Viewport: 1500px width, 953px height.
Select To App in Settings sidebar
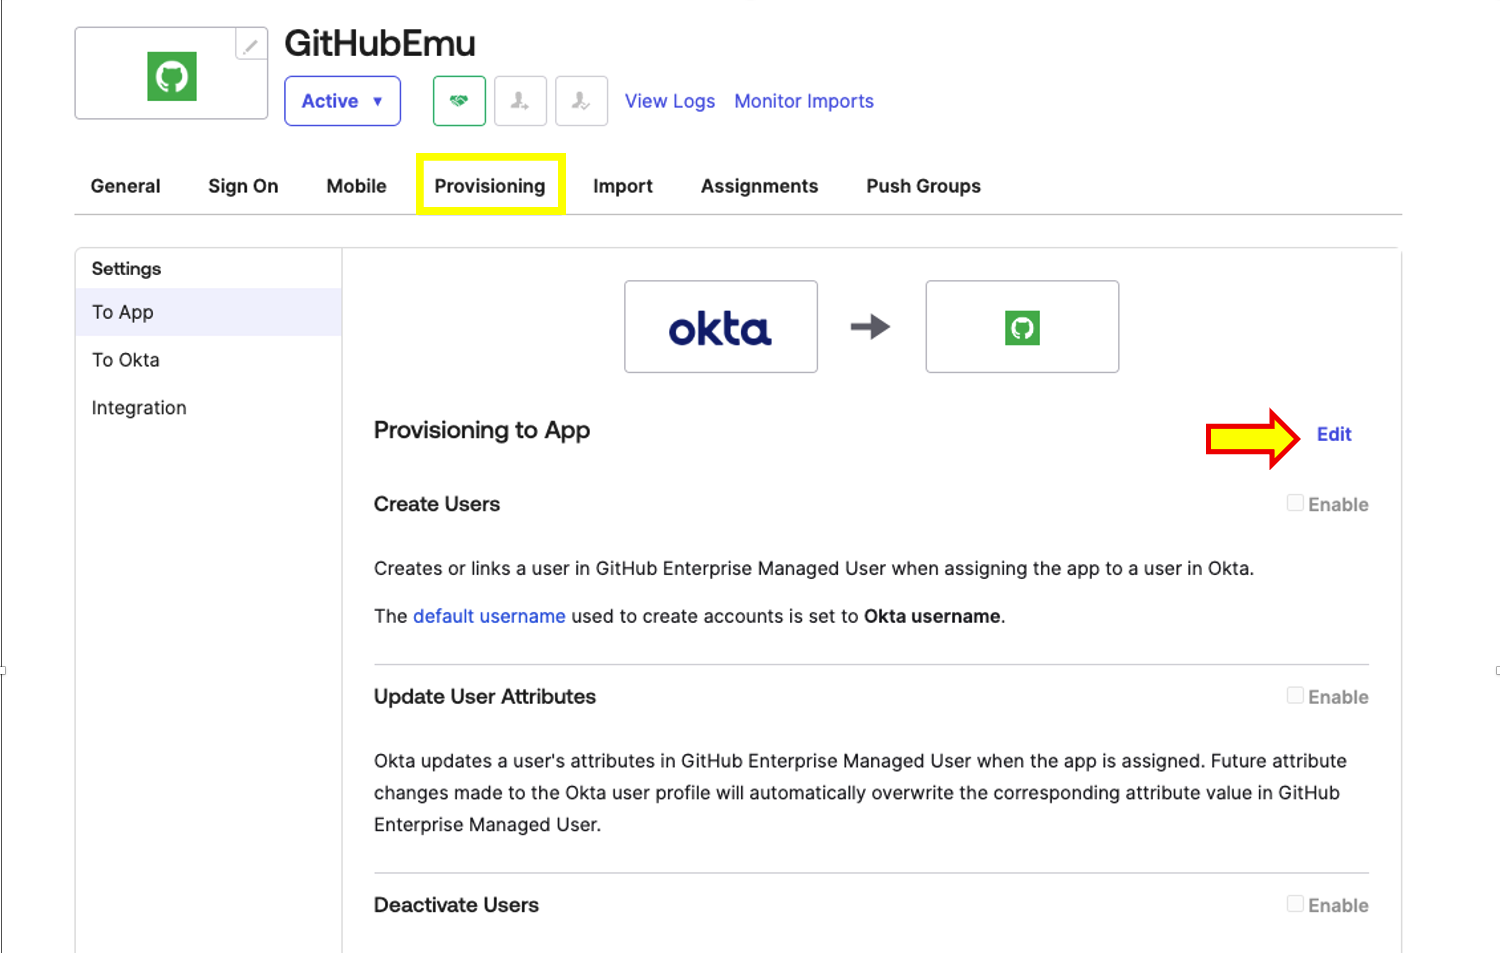208,312
